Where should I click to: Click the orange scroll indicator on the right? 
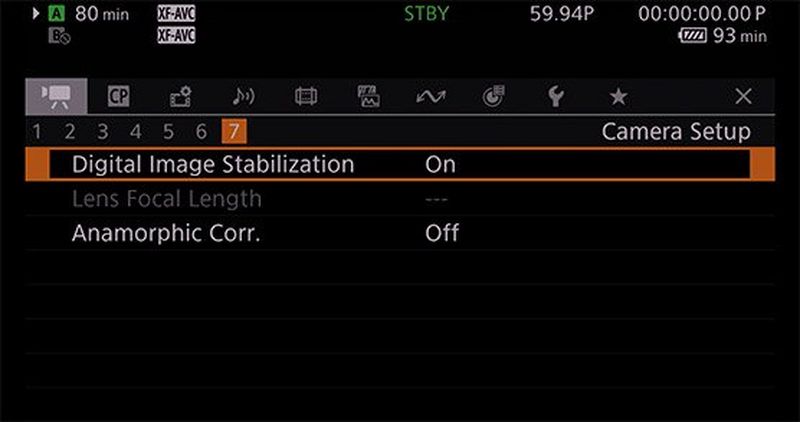[763, 164]
